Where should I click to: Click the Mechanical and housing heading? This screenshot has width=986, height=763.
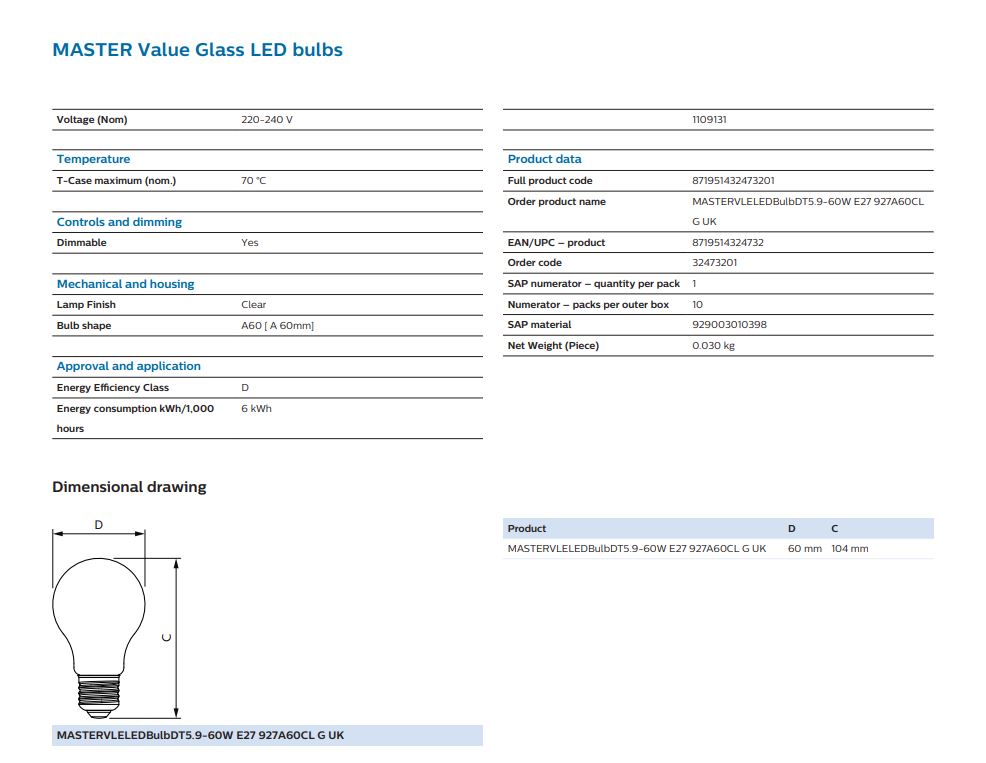click(x=125, y=284)
